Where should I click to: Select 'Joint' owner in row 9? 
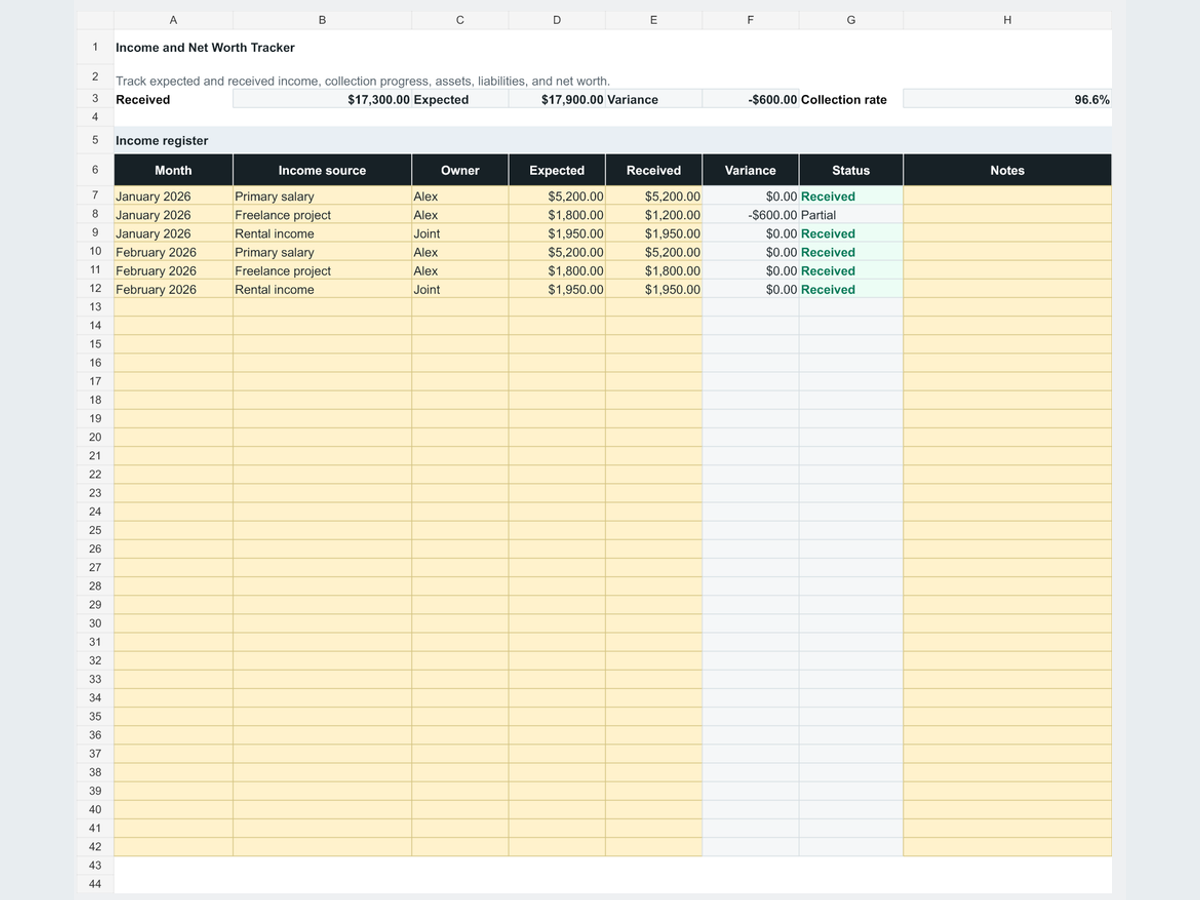pos(460,233)
